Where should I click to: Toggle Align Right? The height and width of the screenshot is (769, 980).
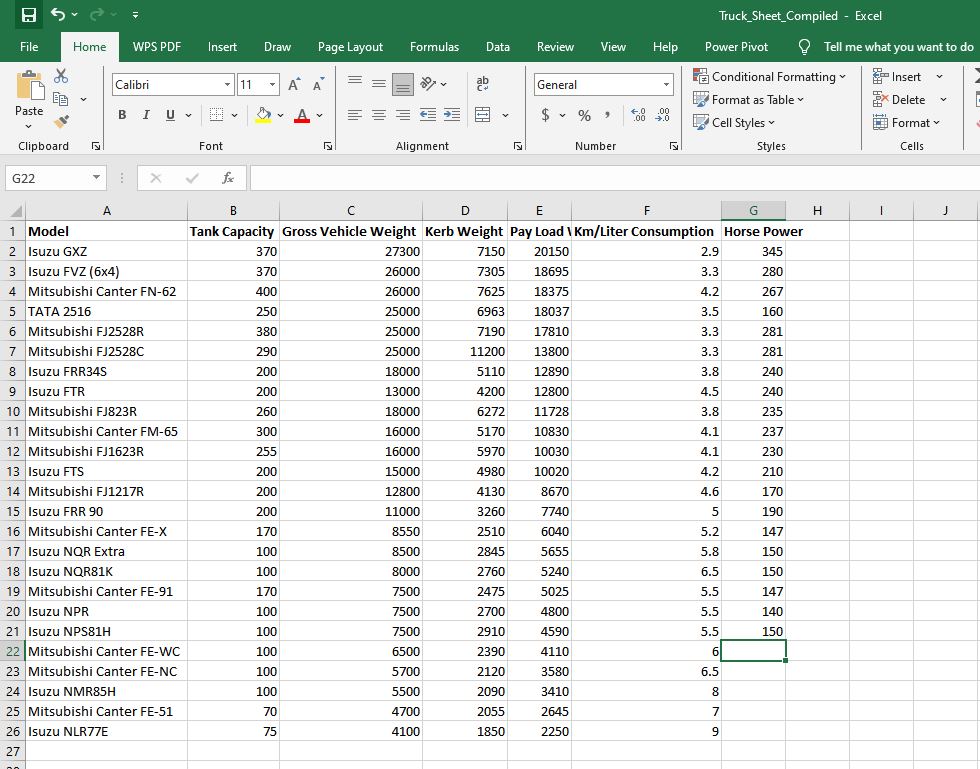click(x=403, y=115)
